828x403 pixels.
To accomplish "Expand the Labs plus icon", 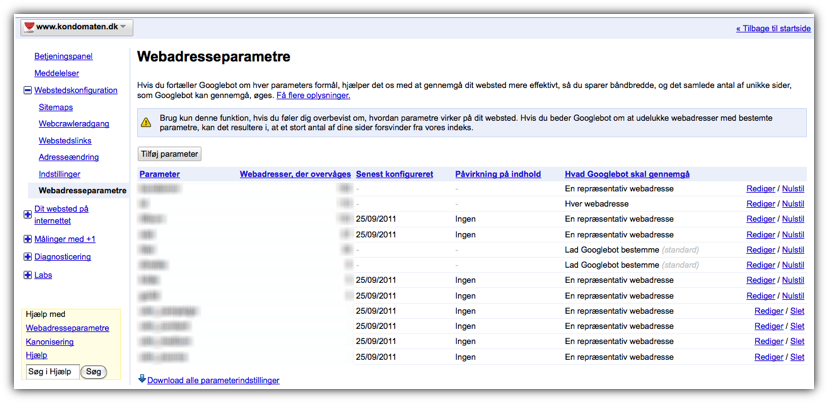I will pos(27,275).
